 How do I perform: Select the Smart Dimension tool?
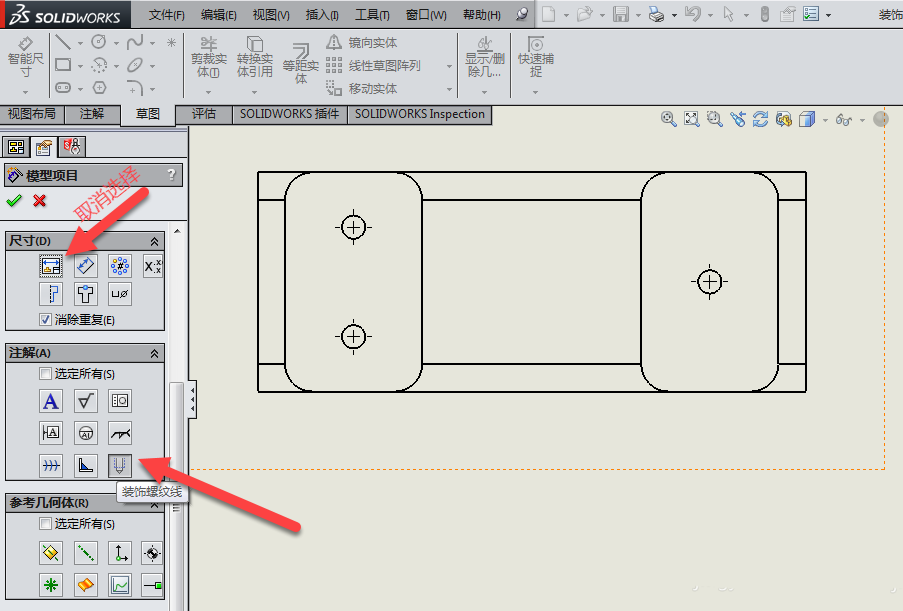pos(25,58)
